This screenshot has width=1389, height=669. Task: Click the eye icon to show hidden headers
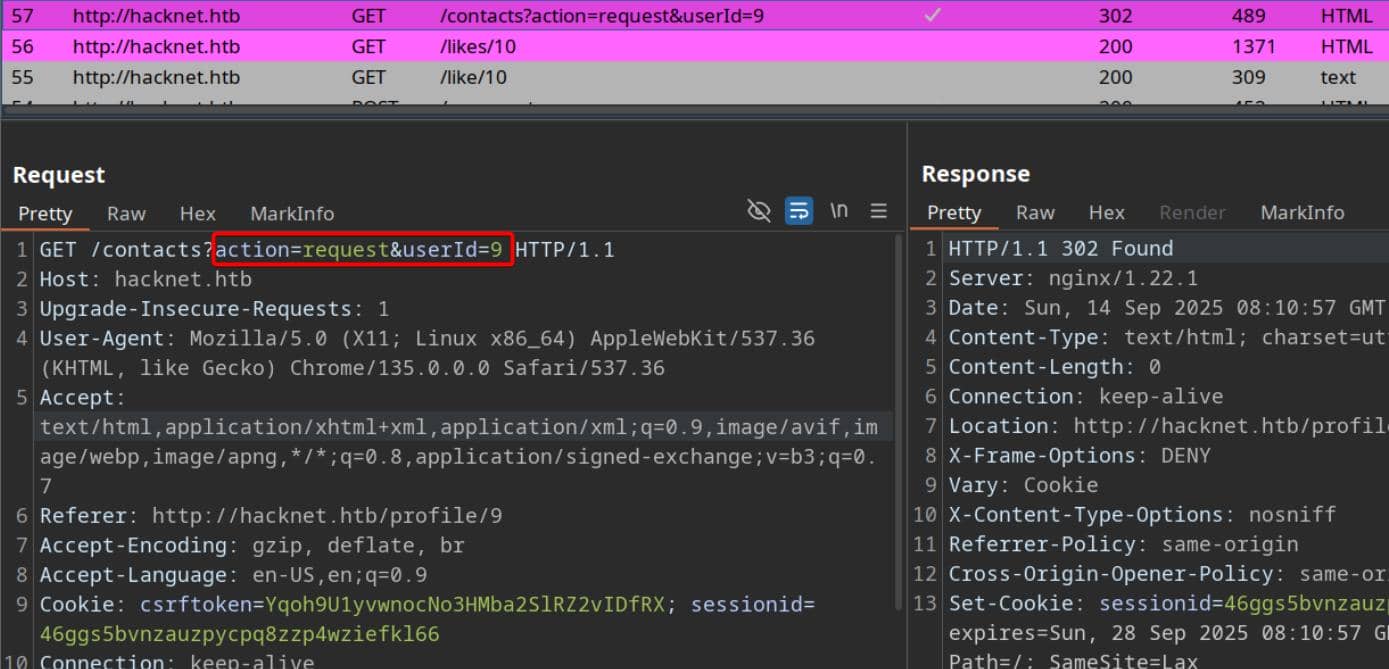pos(759,211)
